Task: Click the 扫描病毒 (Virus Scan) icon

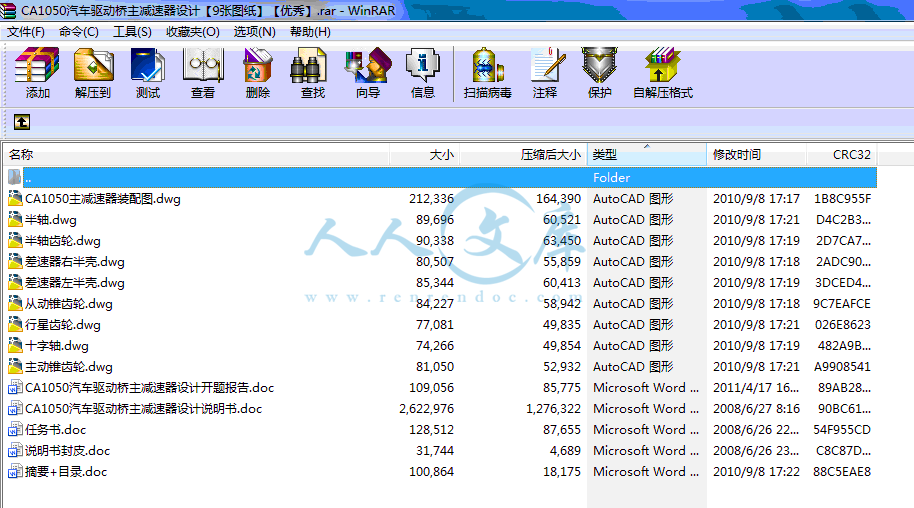Action: (x=487, y=73)
